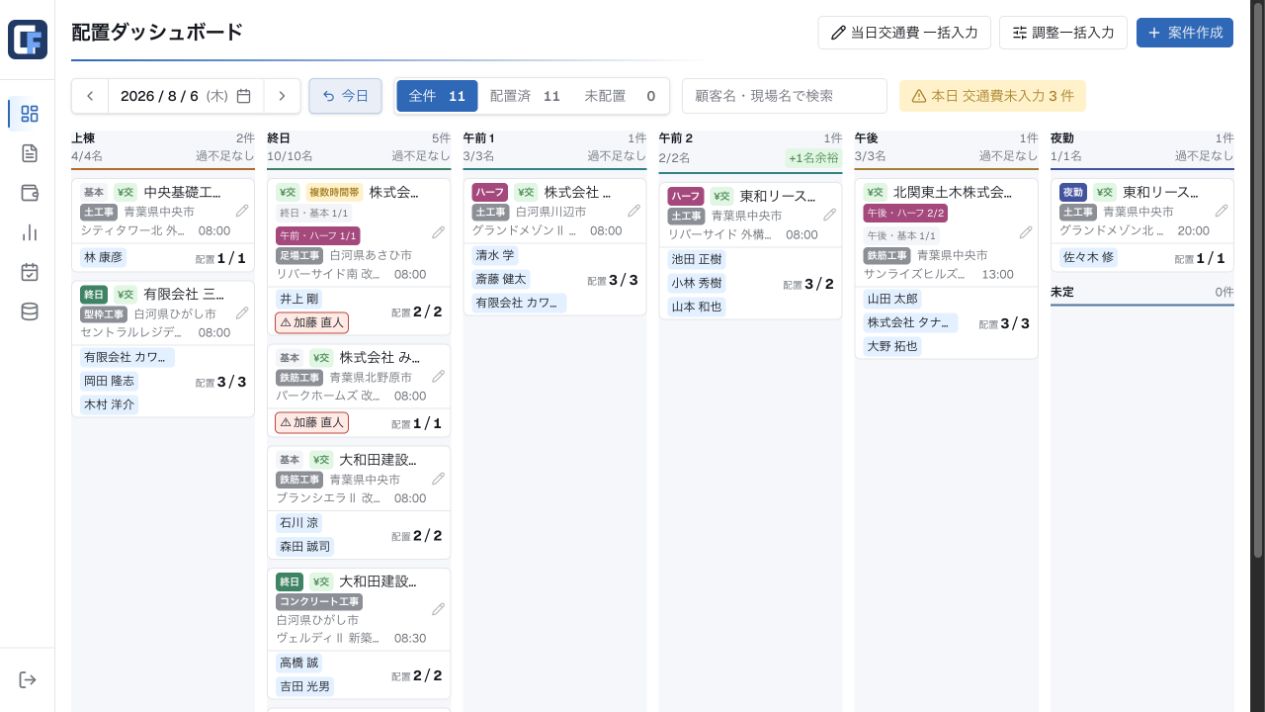Edit the 中央基礎工 card pencil icon
Image resolution: width=1265 pixels, height=712 pixels.
click(x=242, y=211)
